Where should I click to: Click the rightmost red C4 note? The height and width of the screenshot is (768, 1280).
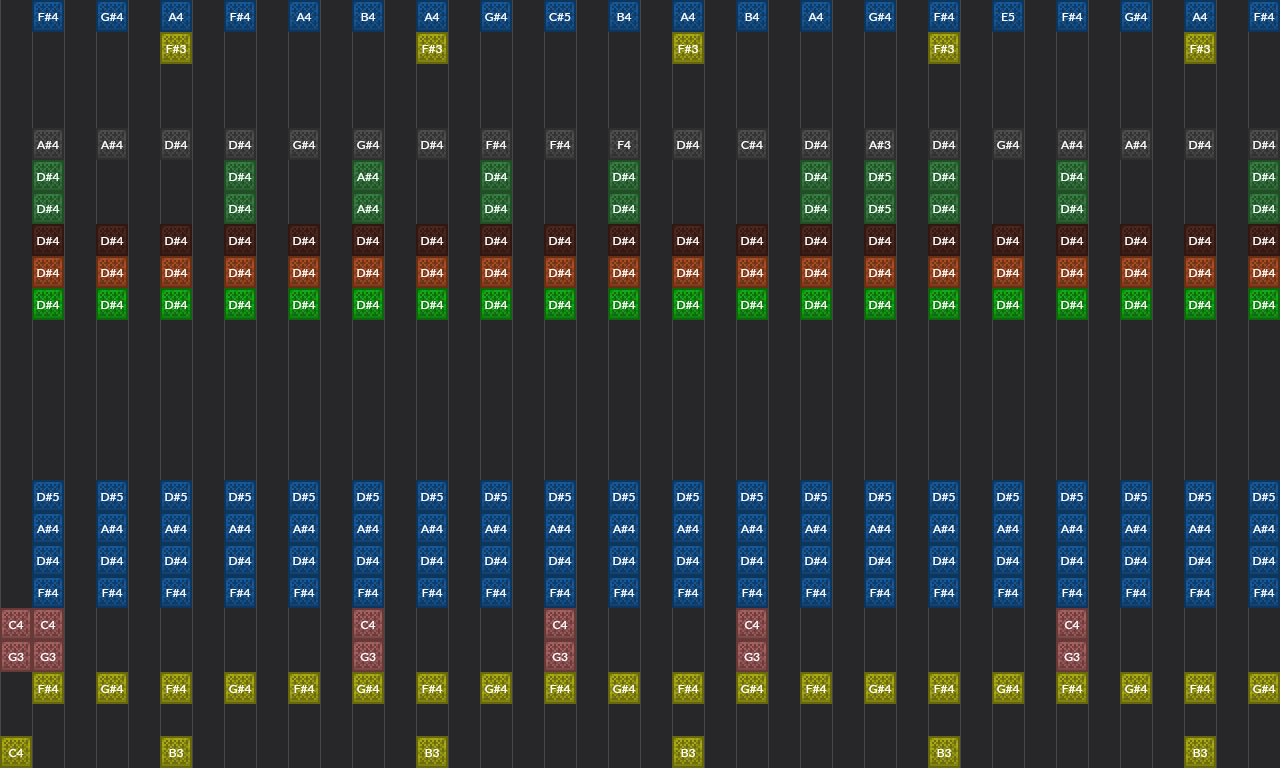point(1071,625)
